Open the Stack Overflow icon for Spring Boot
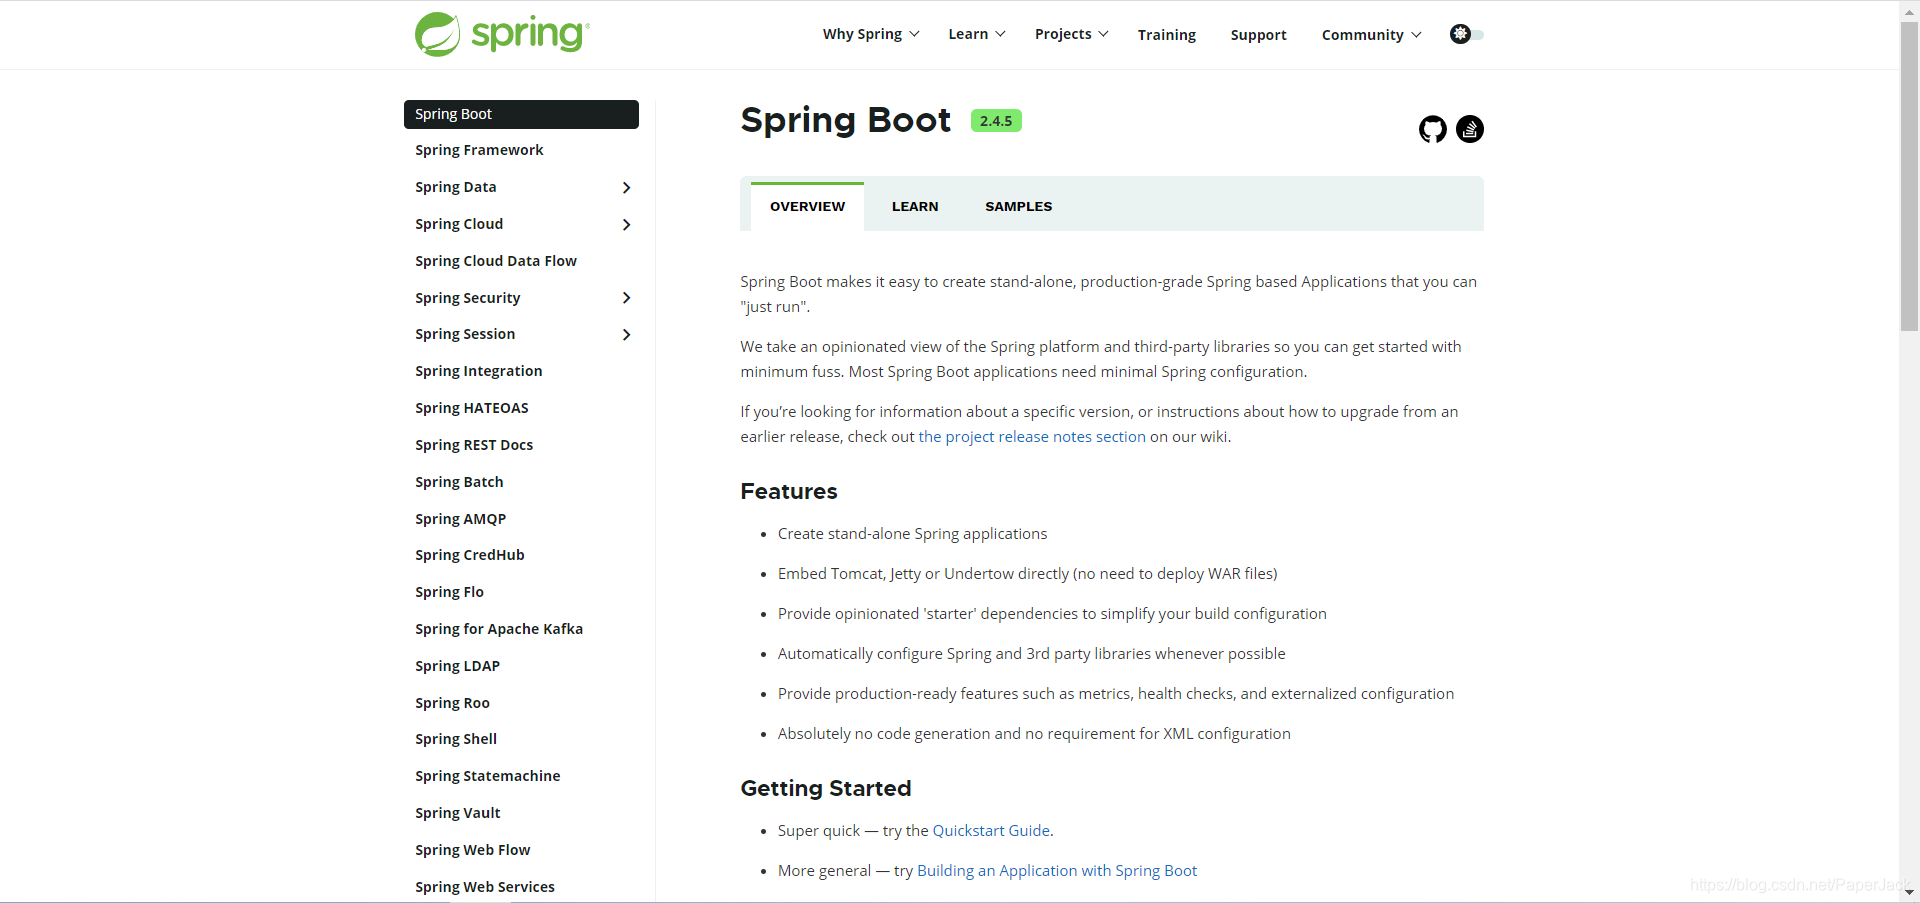1920x903 pixels. pos(1470,129)
